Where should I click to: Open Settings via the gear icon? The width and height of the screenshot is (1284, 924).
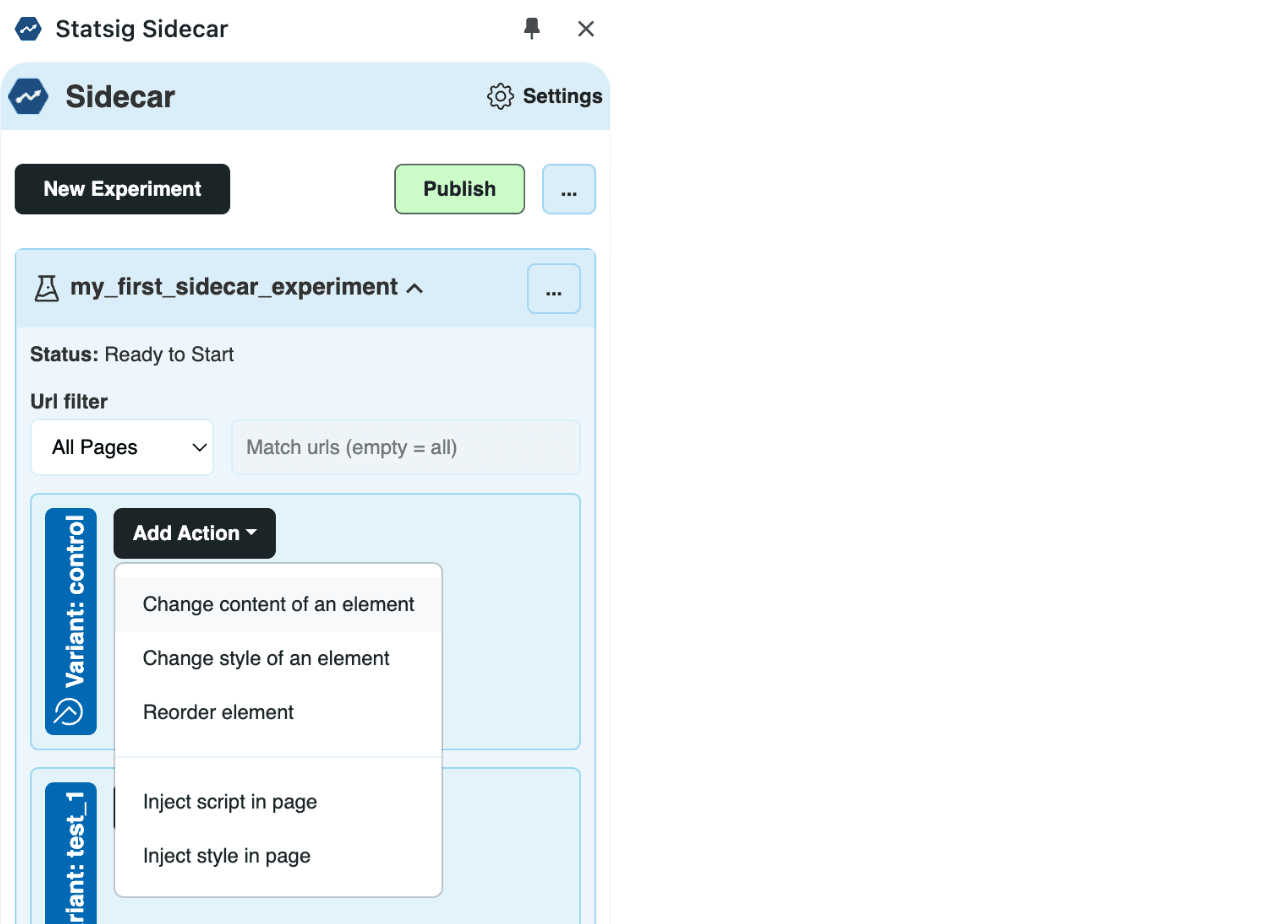pos(500,96)
